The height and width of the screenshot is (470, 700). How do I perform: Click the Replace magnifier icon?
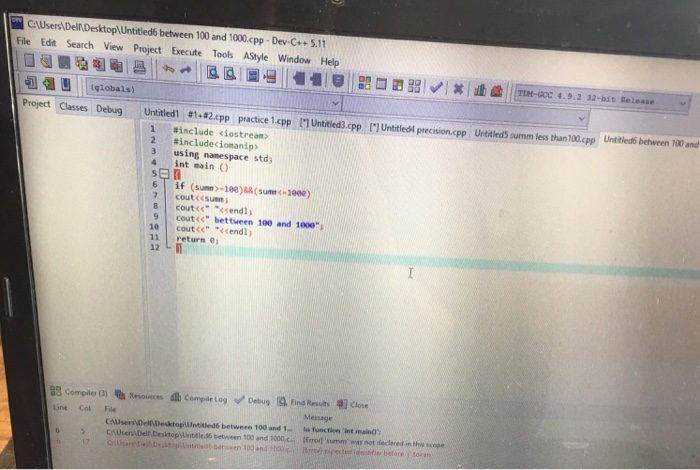point(230,73)
